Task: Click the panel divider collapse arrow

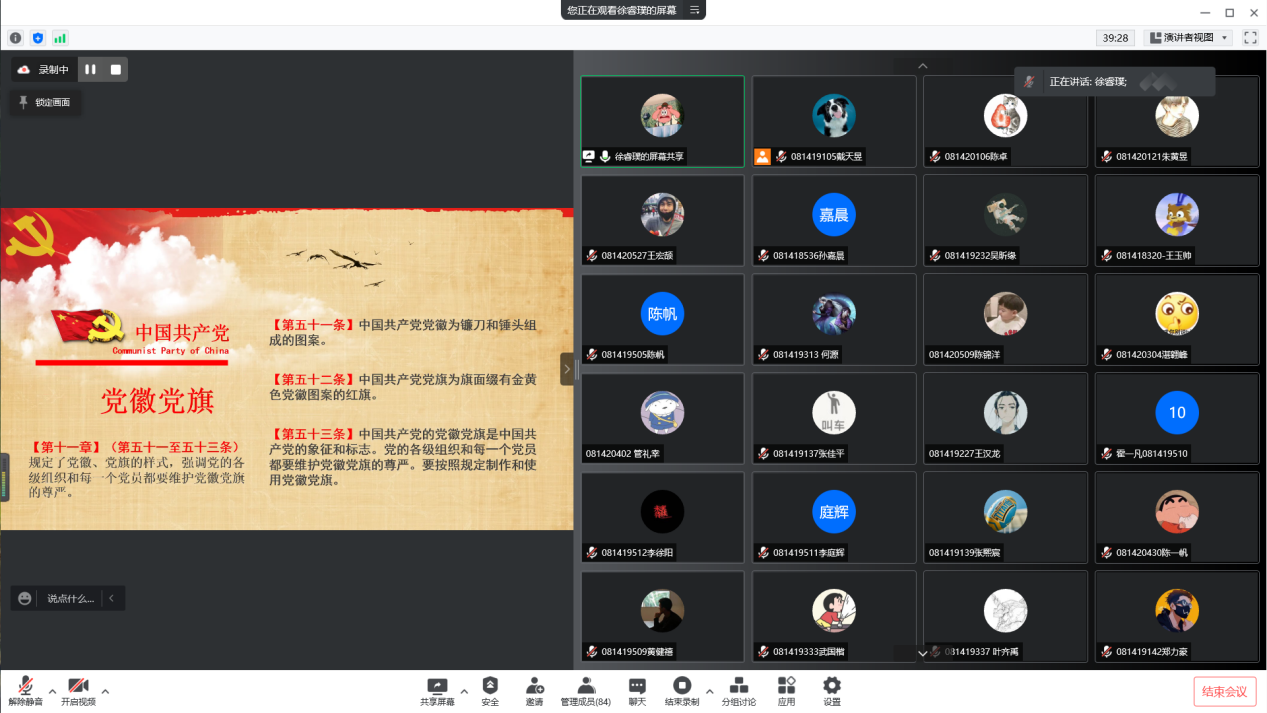Action: point(567,369)
